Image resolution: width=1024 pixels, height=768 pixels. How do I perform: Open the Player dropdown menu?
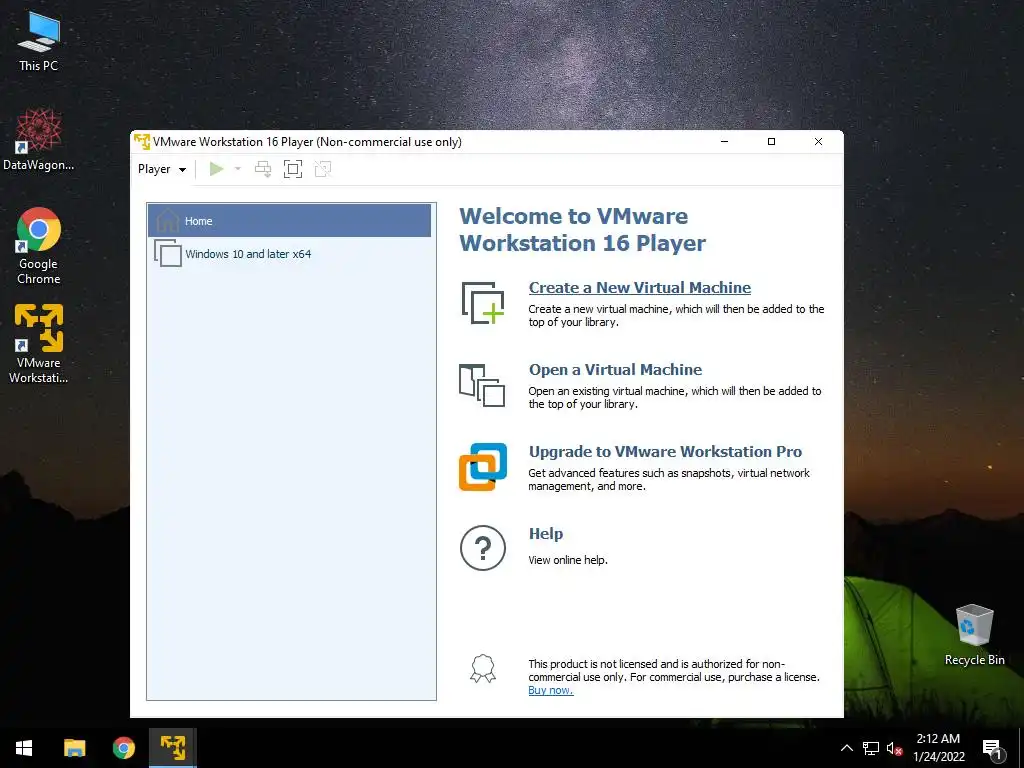(162, 169)
